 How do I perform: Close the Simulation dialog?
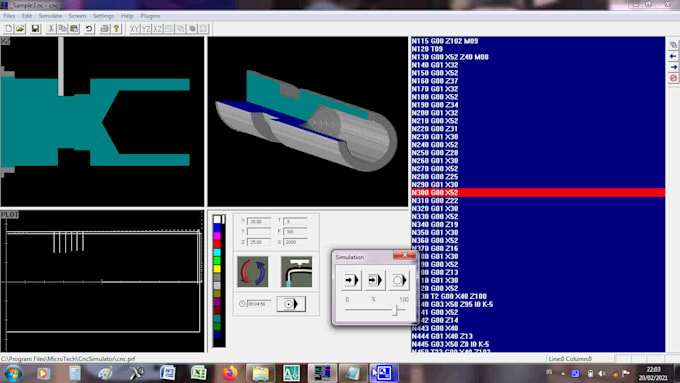point(404,255)
